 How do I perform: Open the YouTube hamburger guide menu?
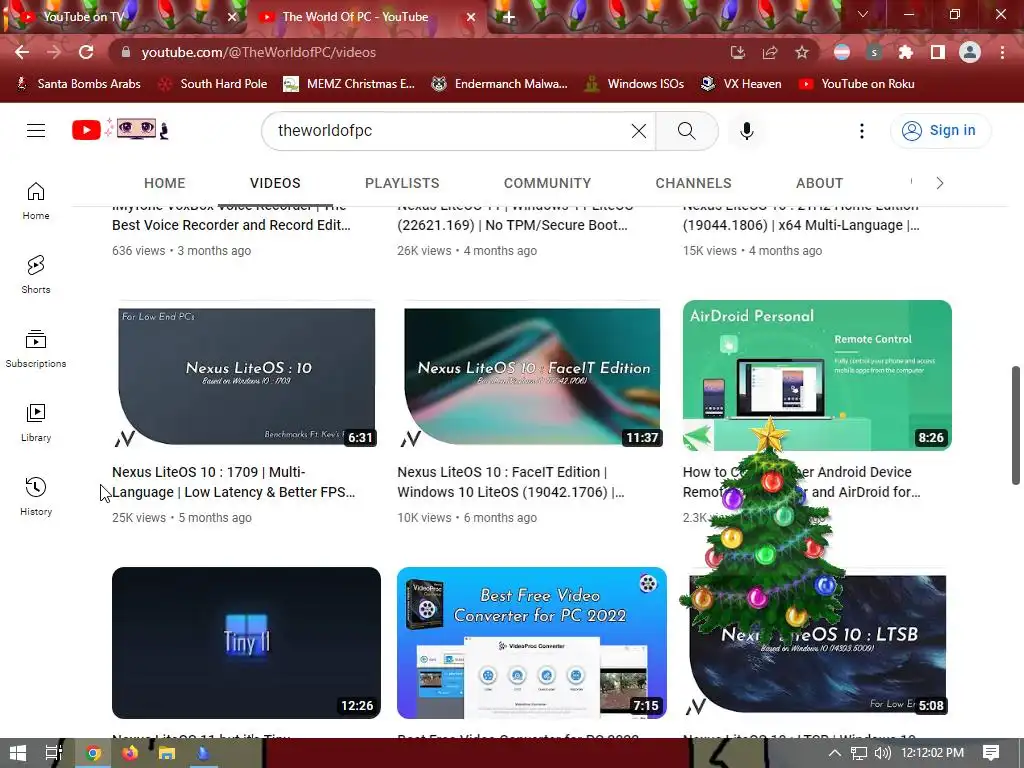[x=36, y=131]
